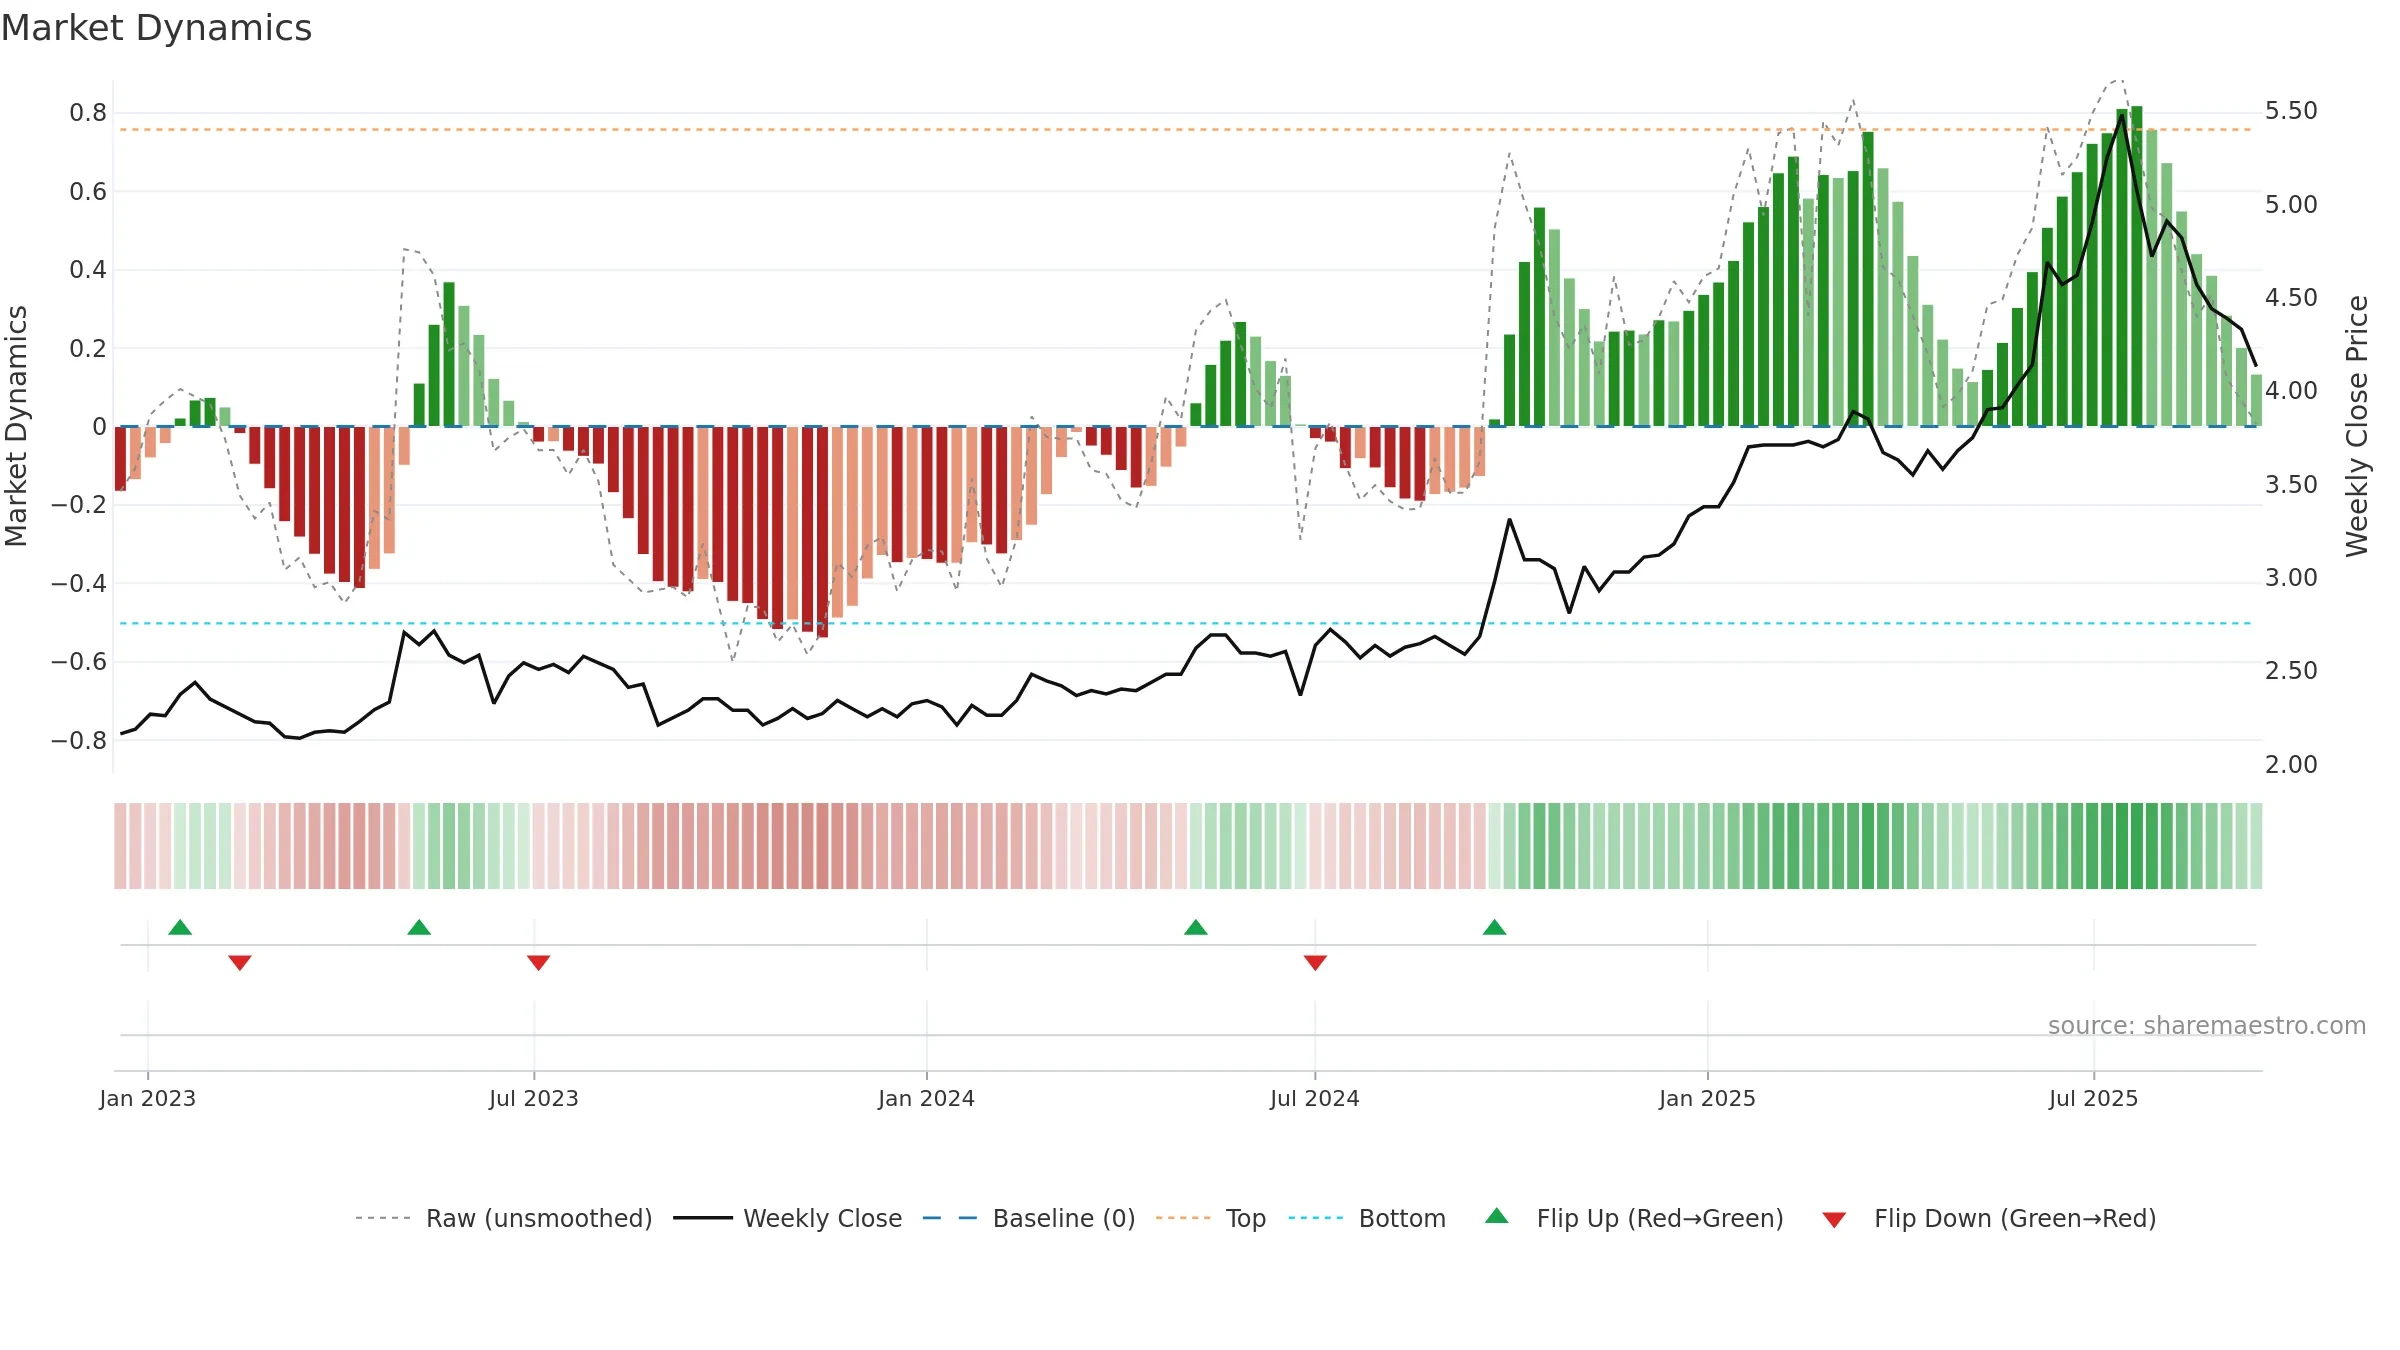Click green flip-up marker before Jul 2023
This screenshot has height=1350, width=2400.
click(419, 927)
